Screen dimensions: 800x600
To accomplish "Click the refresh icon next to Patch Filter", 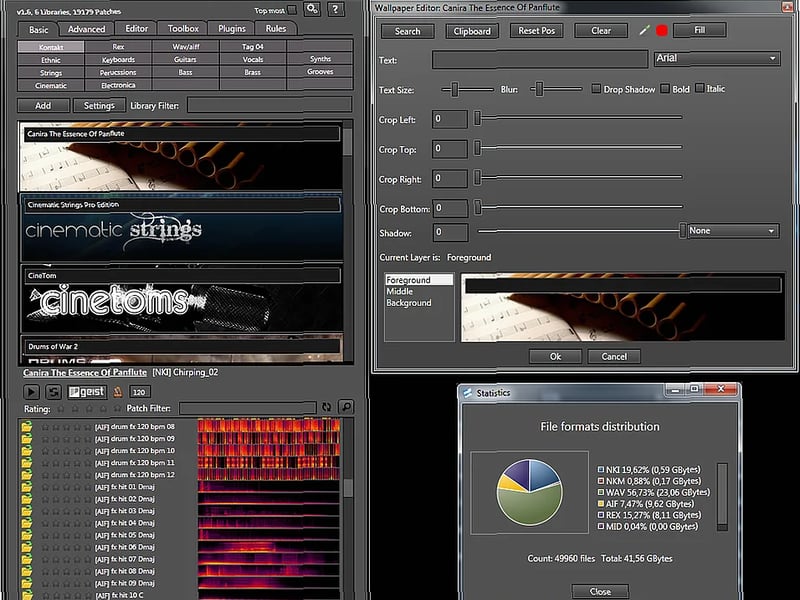I will (x=327, y=407).
